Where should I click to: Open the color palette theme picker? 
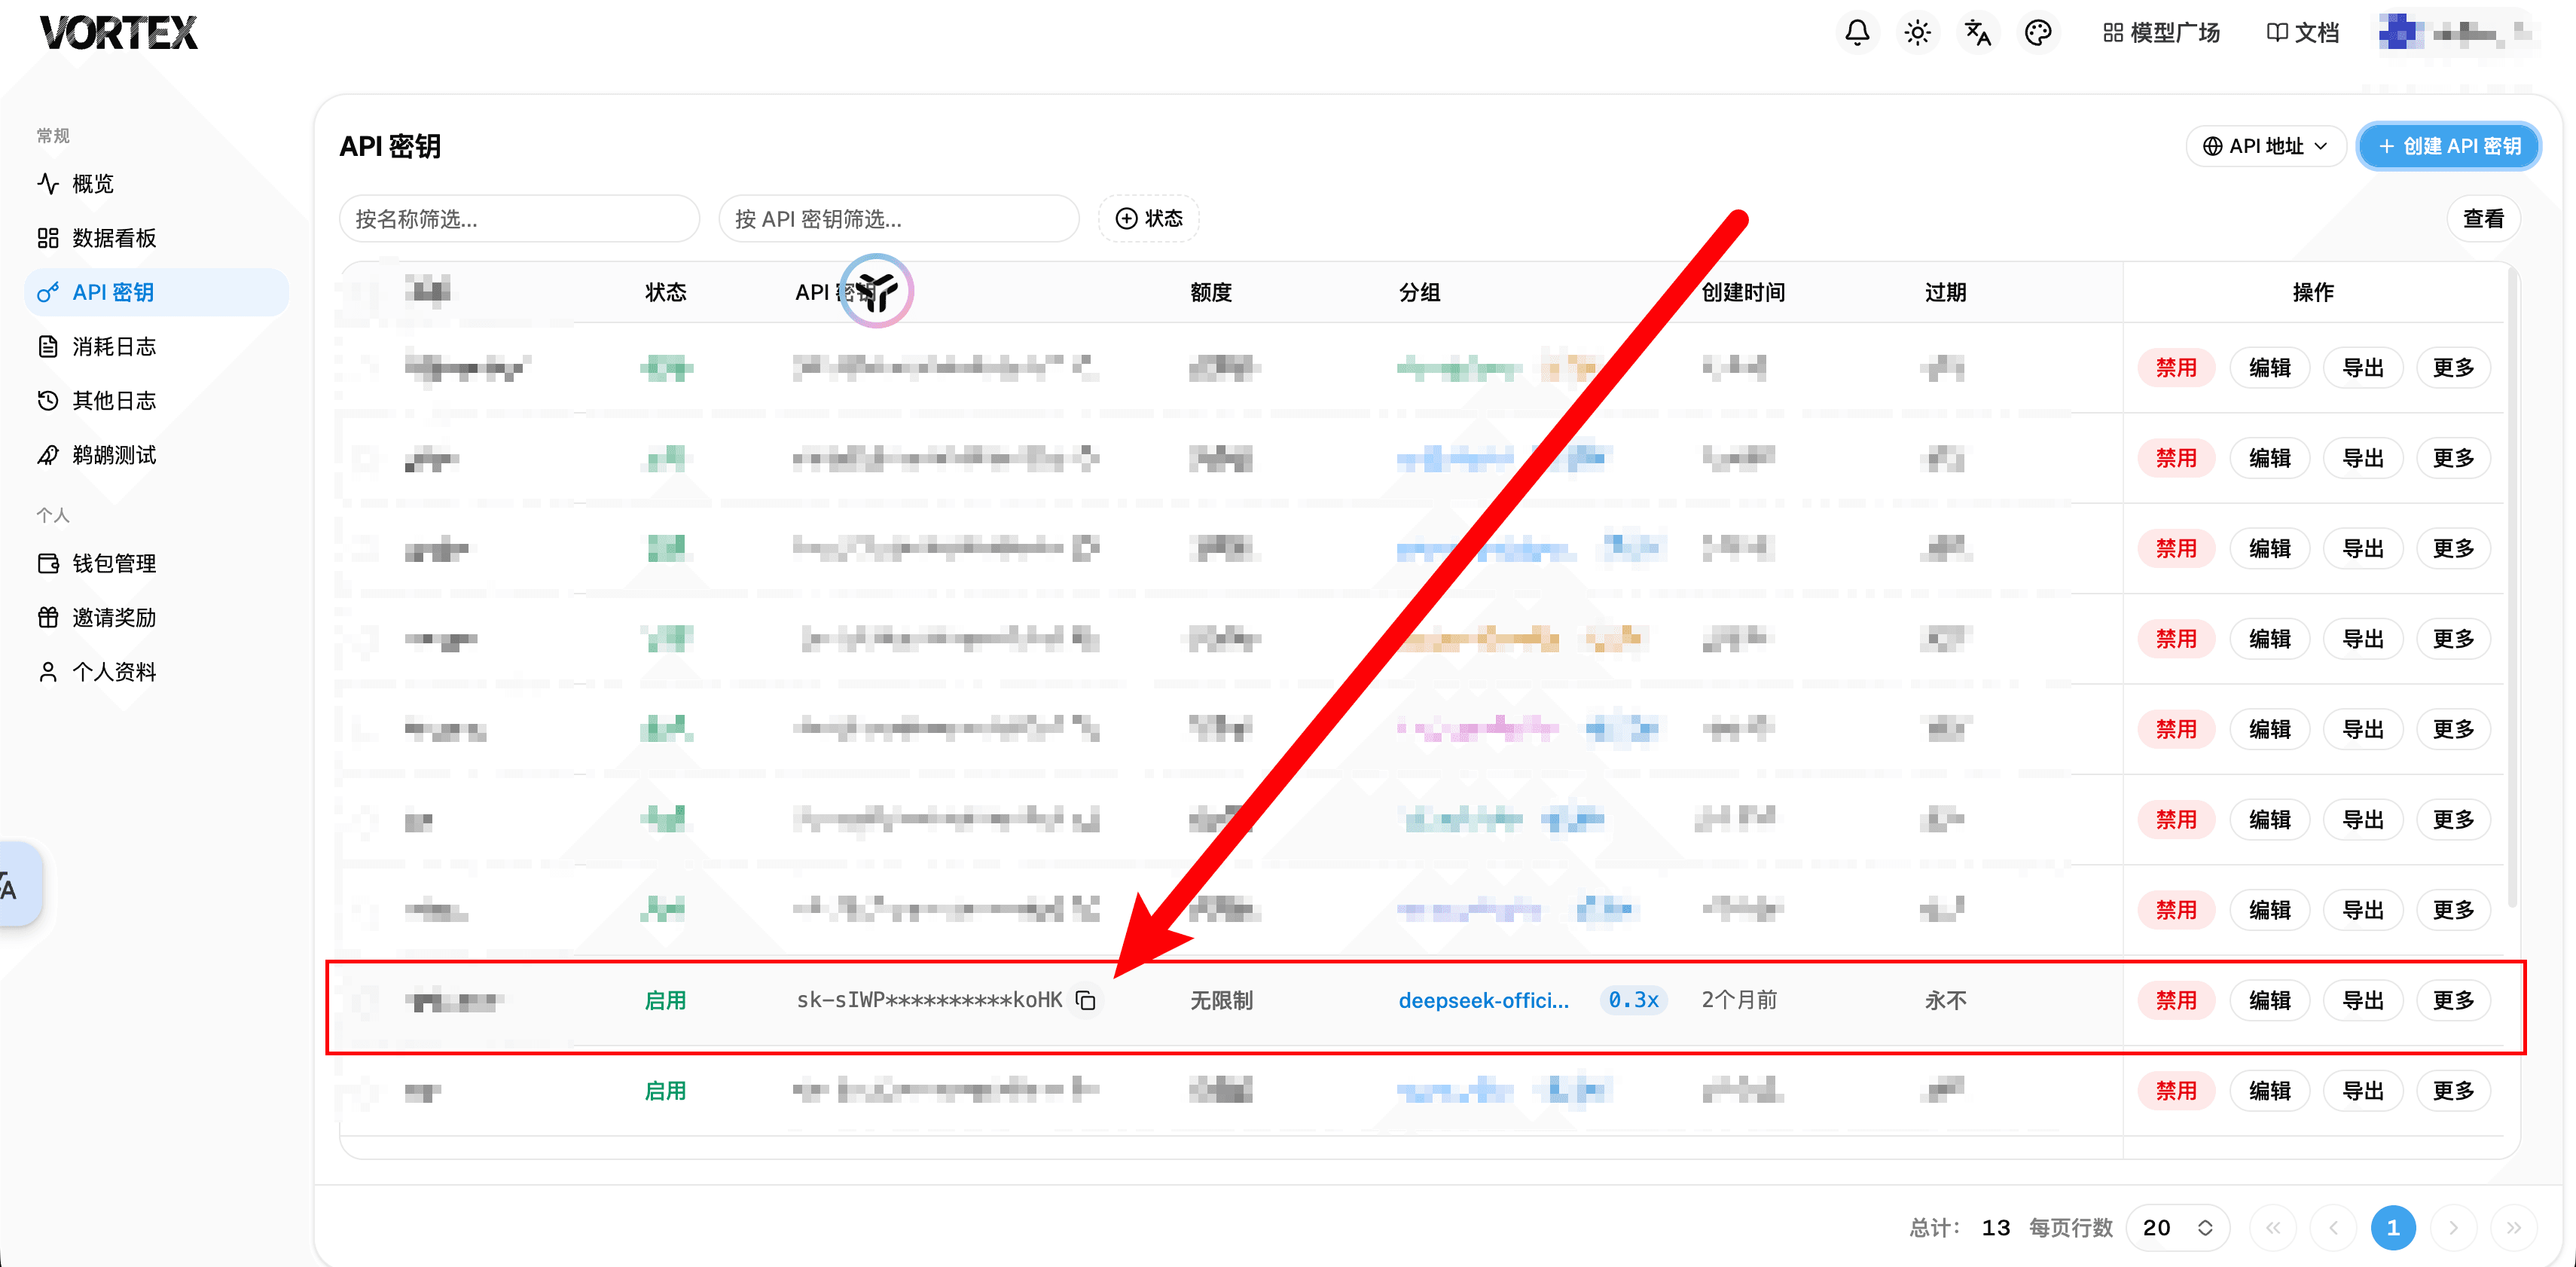(x=2038, y=33)
